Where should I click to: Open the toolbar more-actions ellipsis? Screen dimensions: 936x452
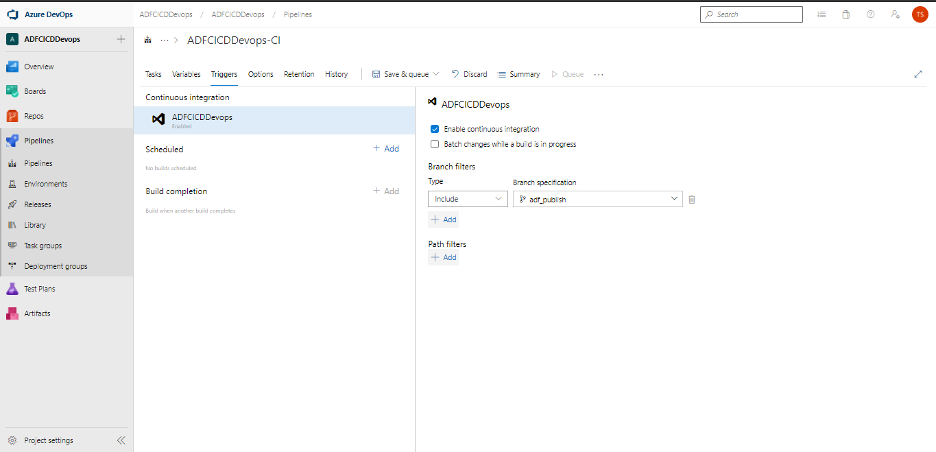[599, 75]
